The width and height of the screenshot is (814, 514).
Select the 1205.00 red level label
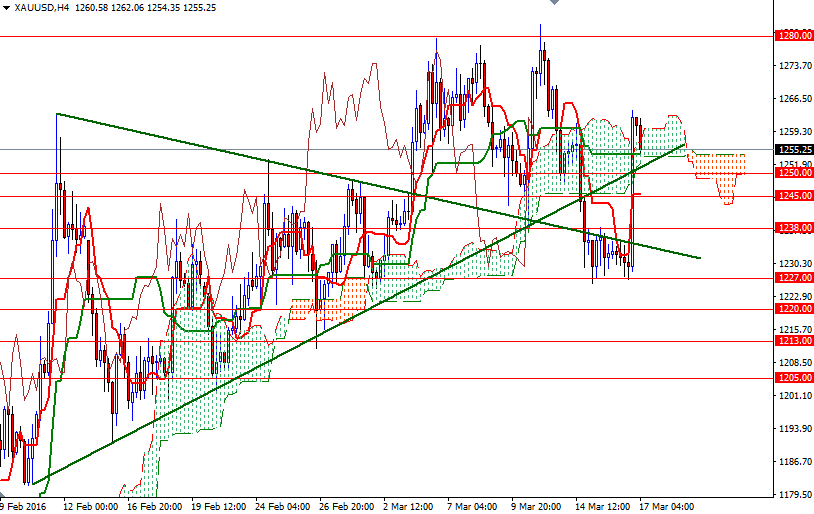794,378
